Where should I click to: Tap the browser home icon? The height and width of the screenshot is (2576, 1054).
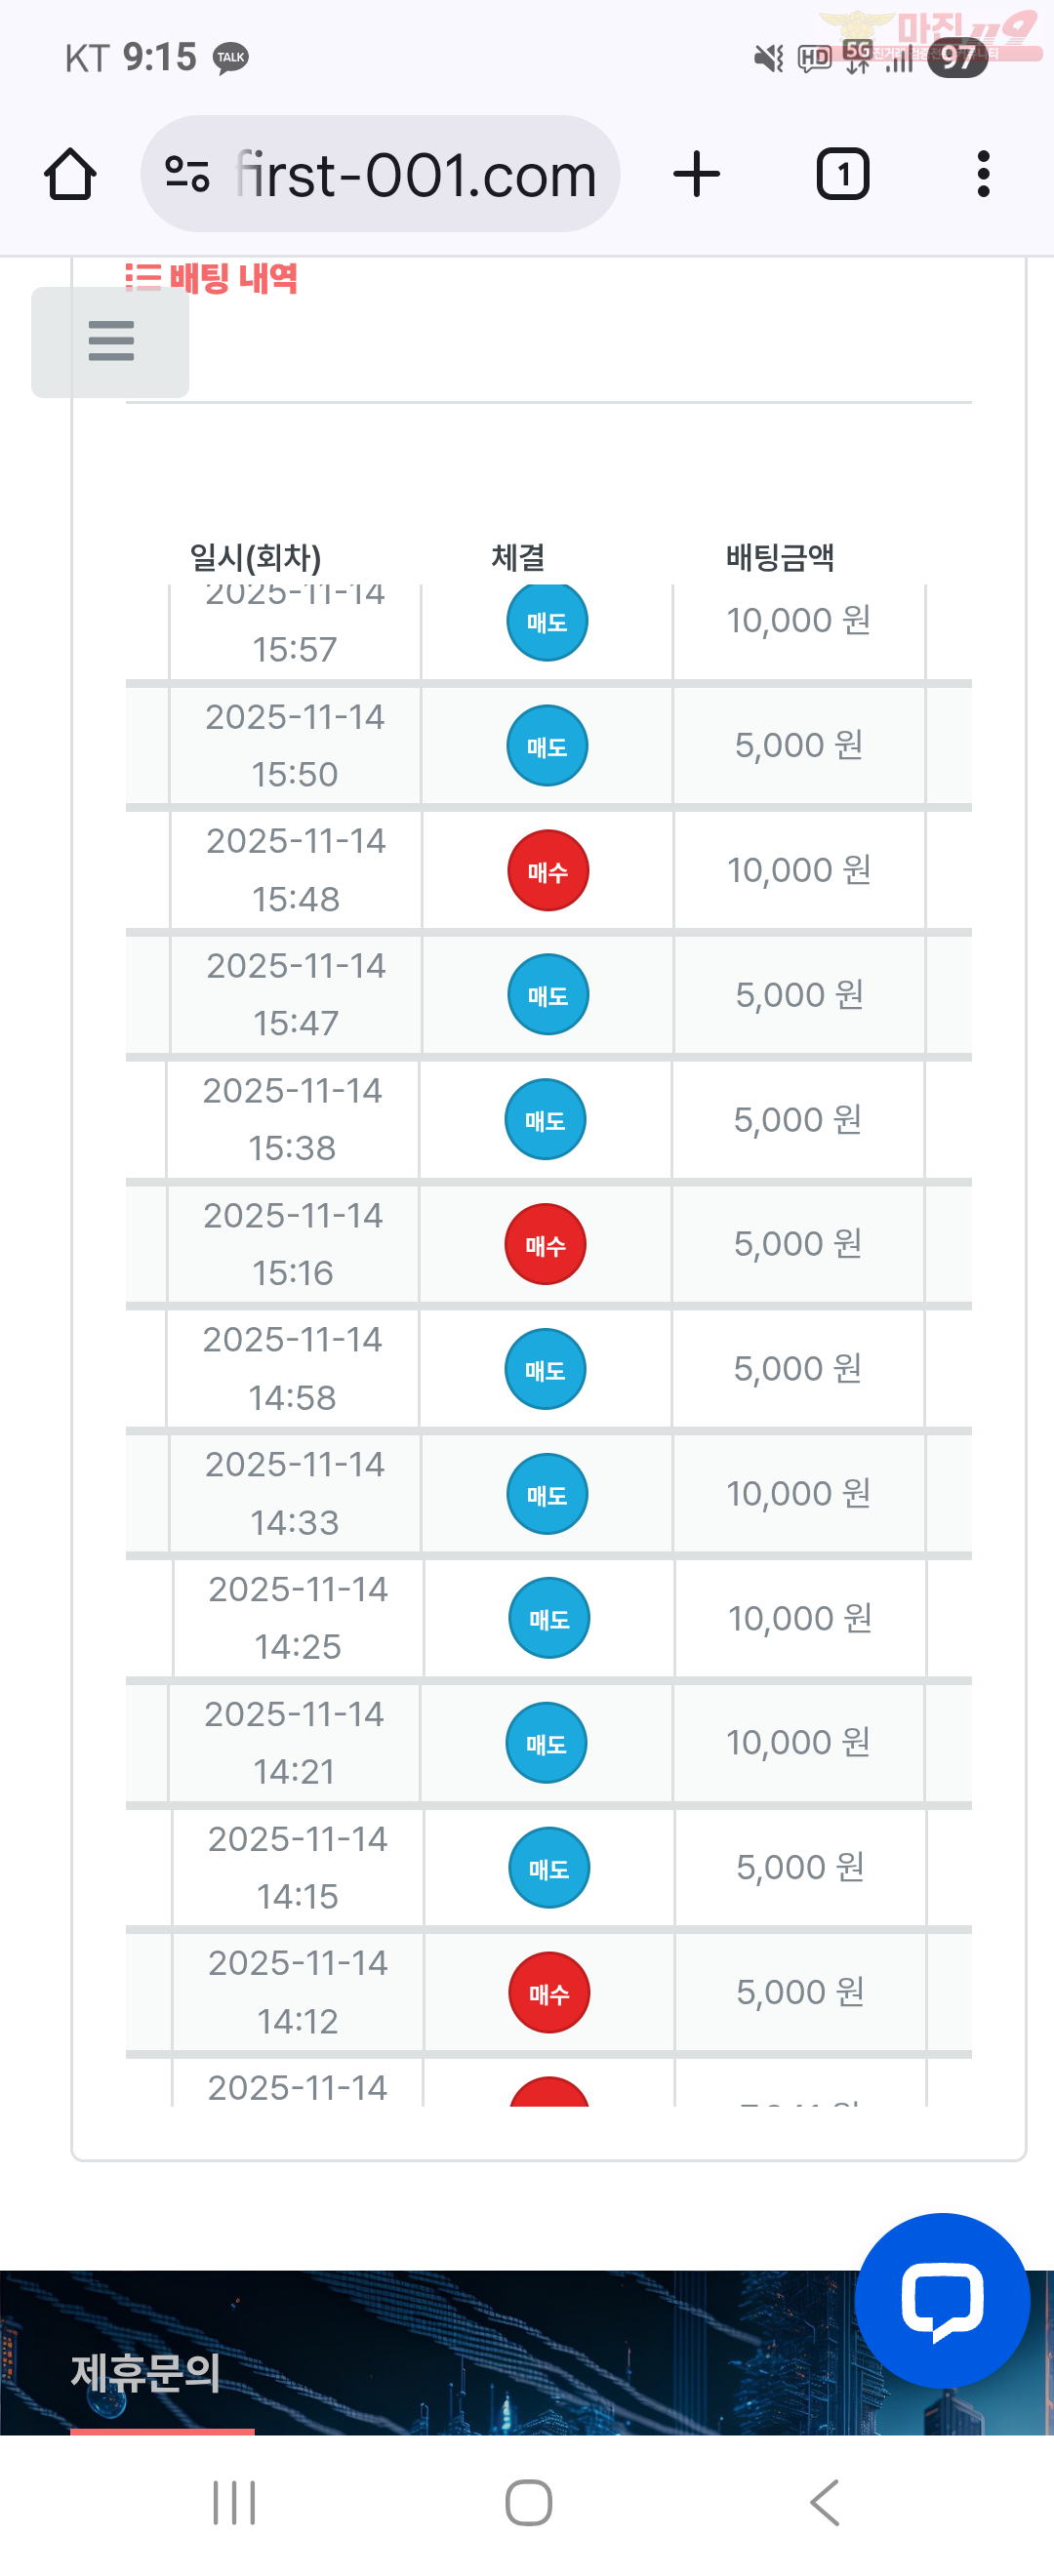click(70, 175)
